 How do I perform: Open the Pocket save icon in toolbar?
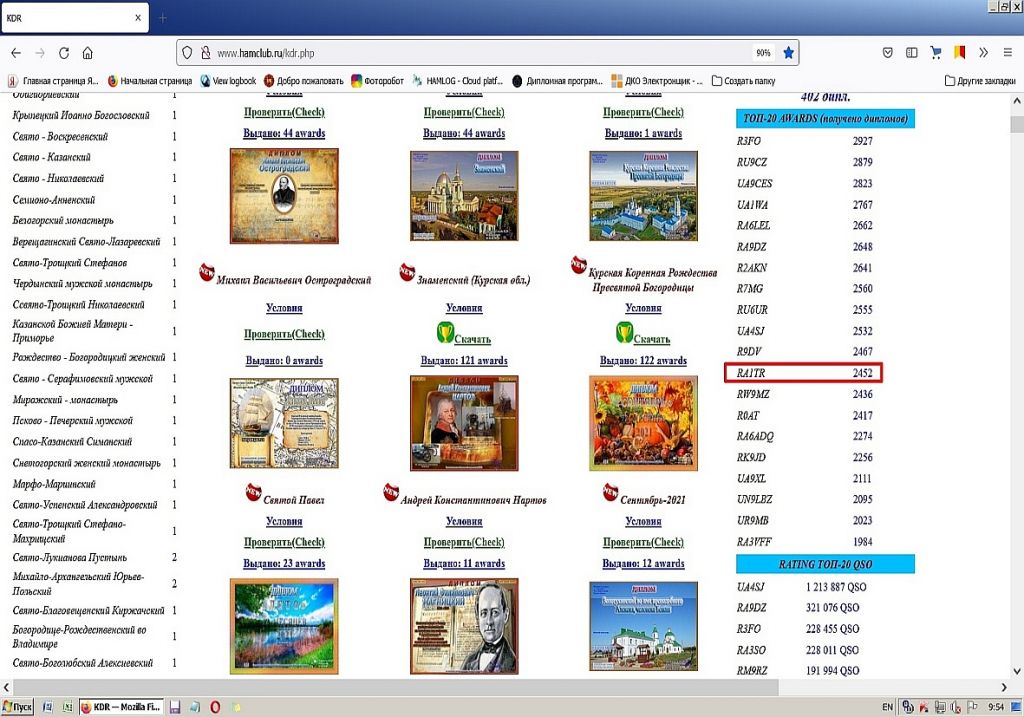887,53
